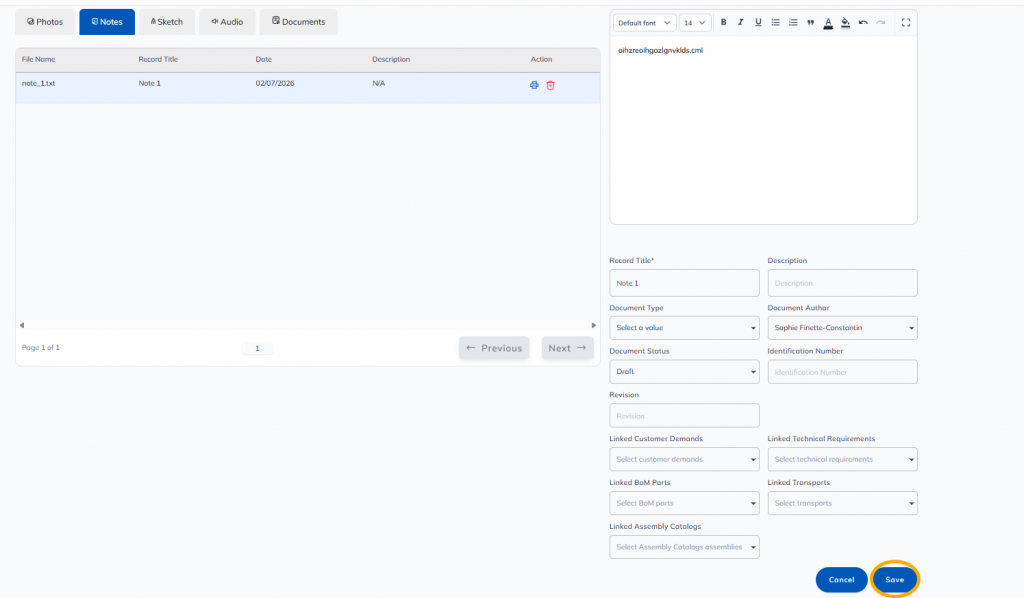Screen dimensions: 1024x598
Task: Switch to the Sketch tab
Action: [167, 22]
